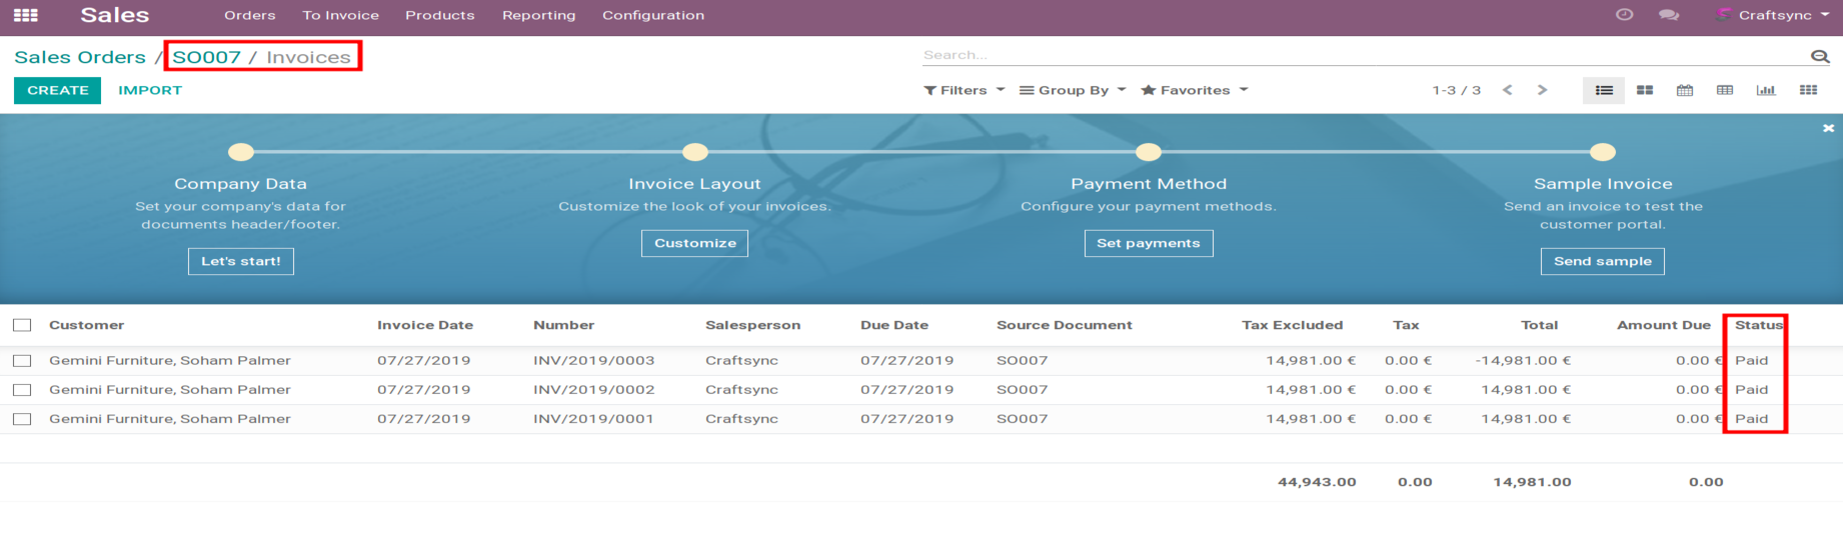
Task: Switch to kanban view
Action: [x=1644, y=90]
